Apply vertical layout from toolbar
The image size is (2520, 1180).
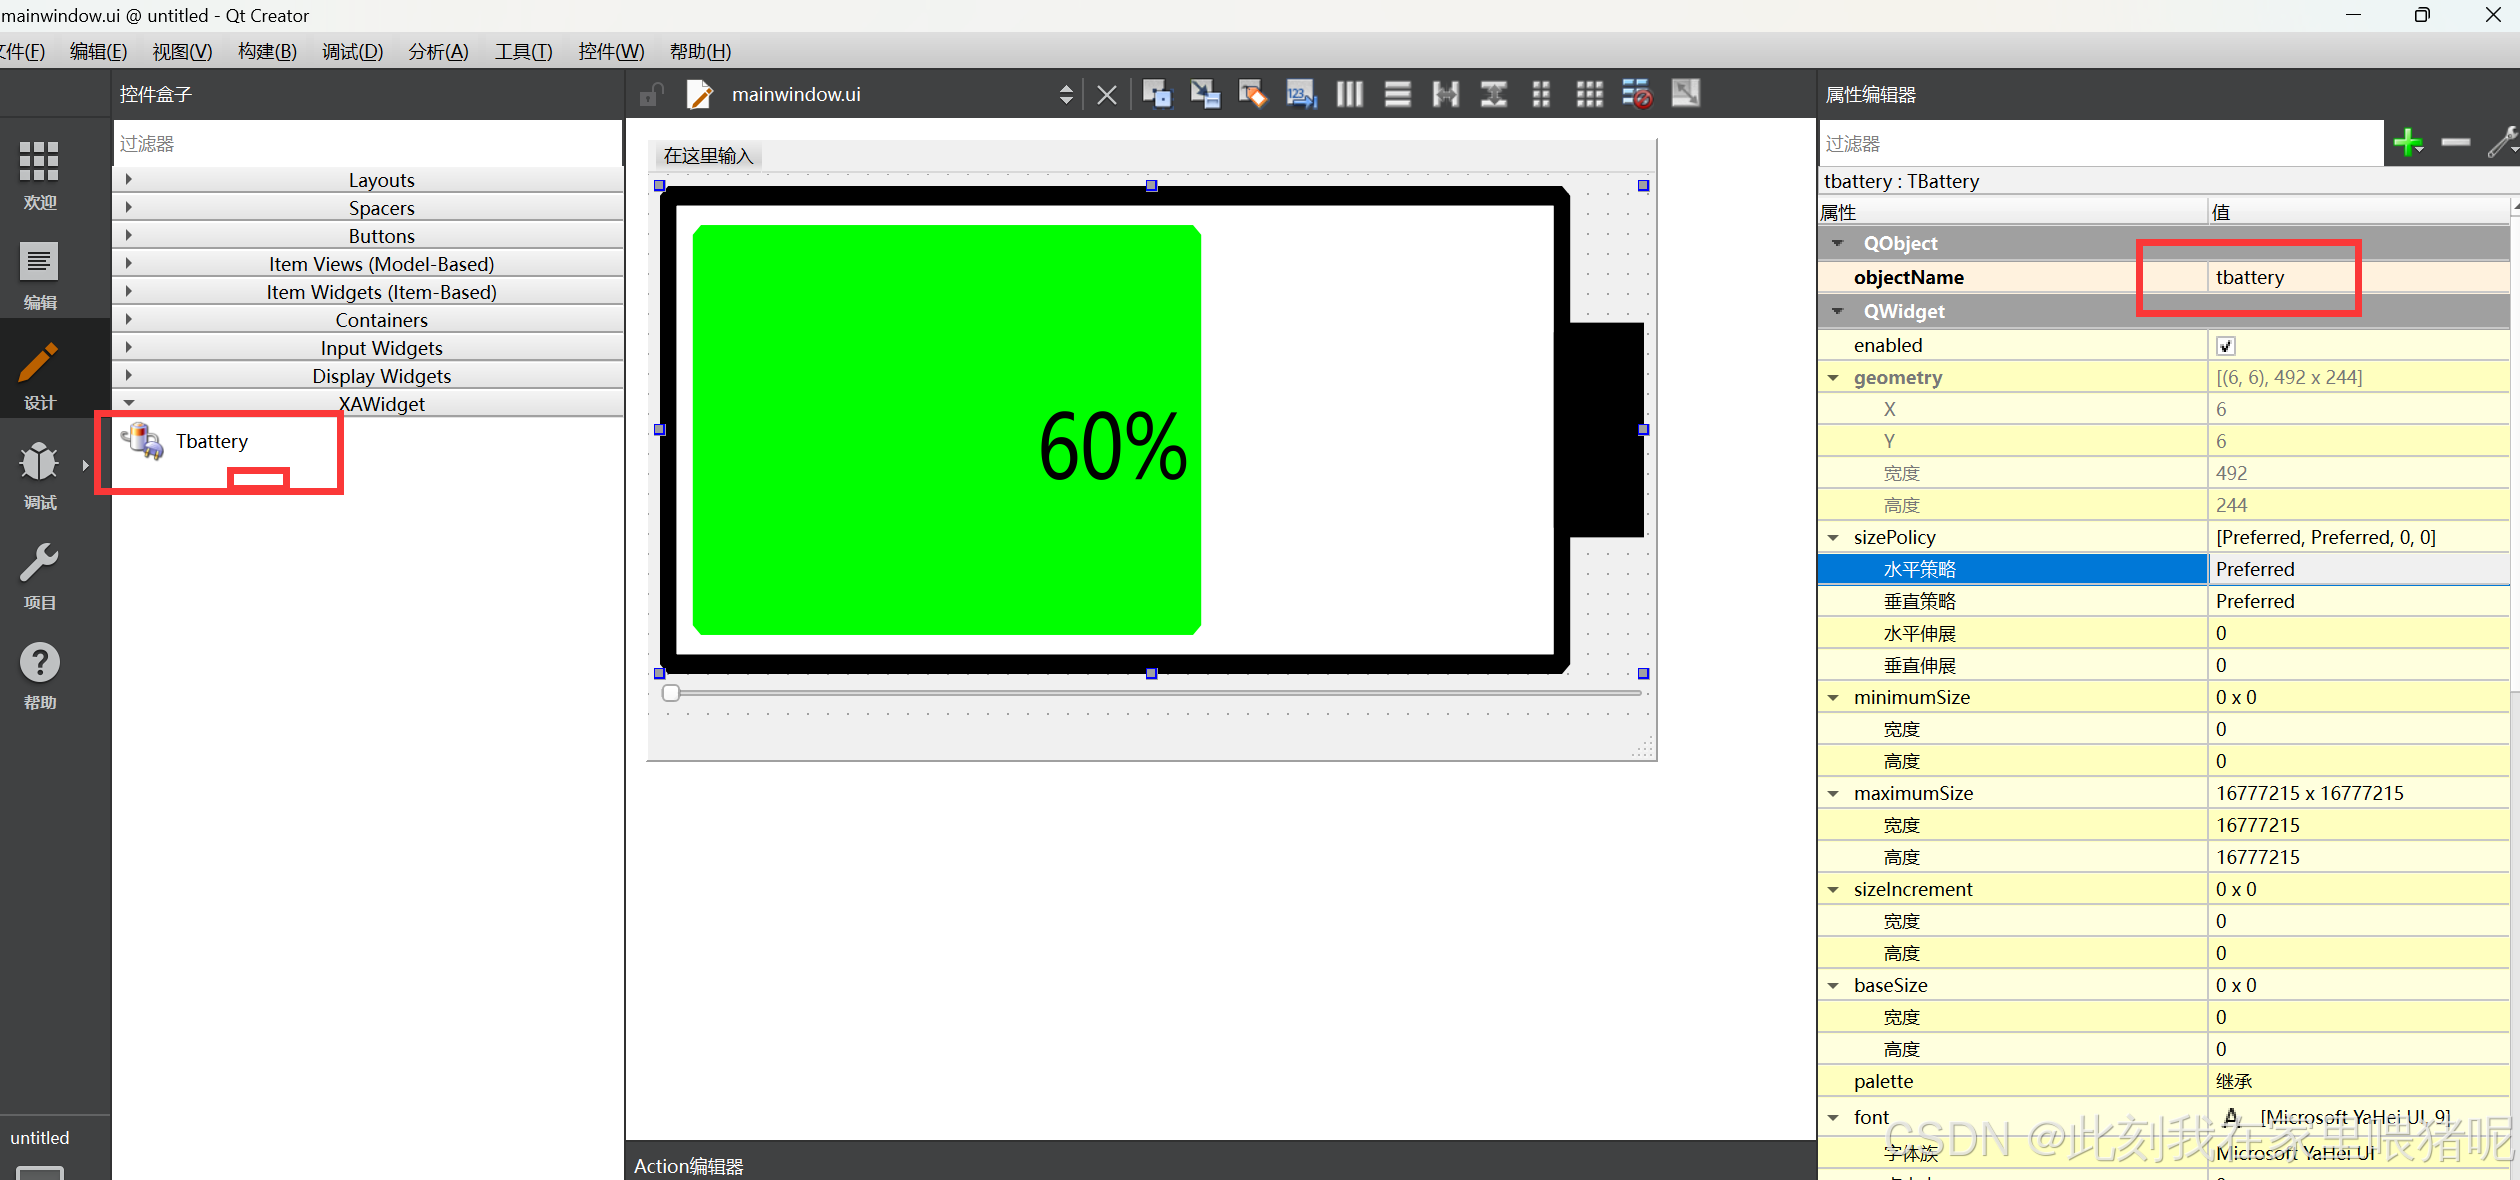click(1397, 94)
